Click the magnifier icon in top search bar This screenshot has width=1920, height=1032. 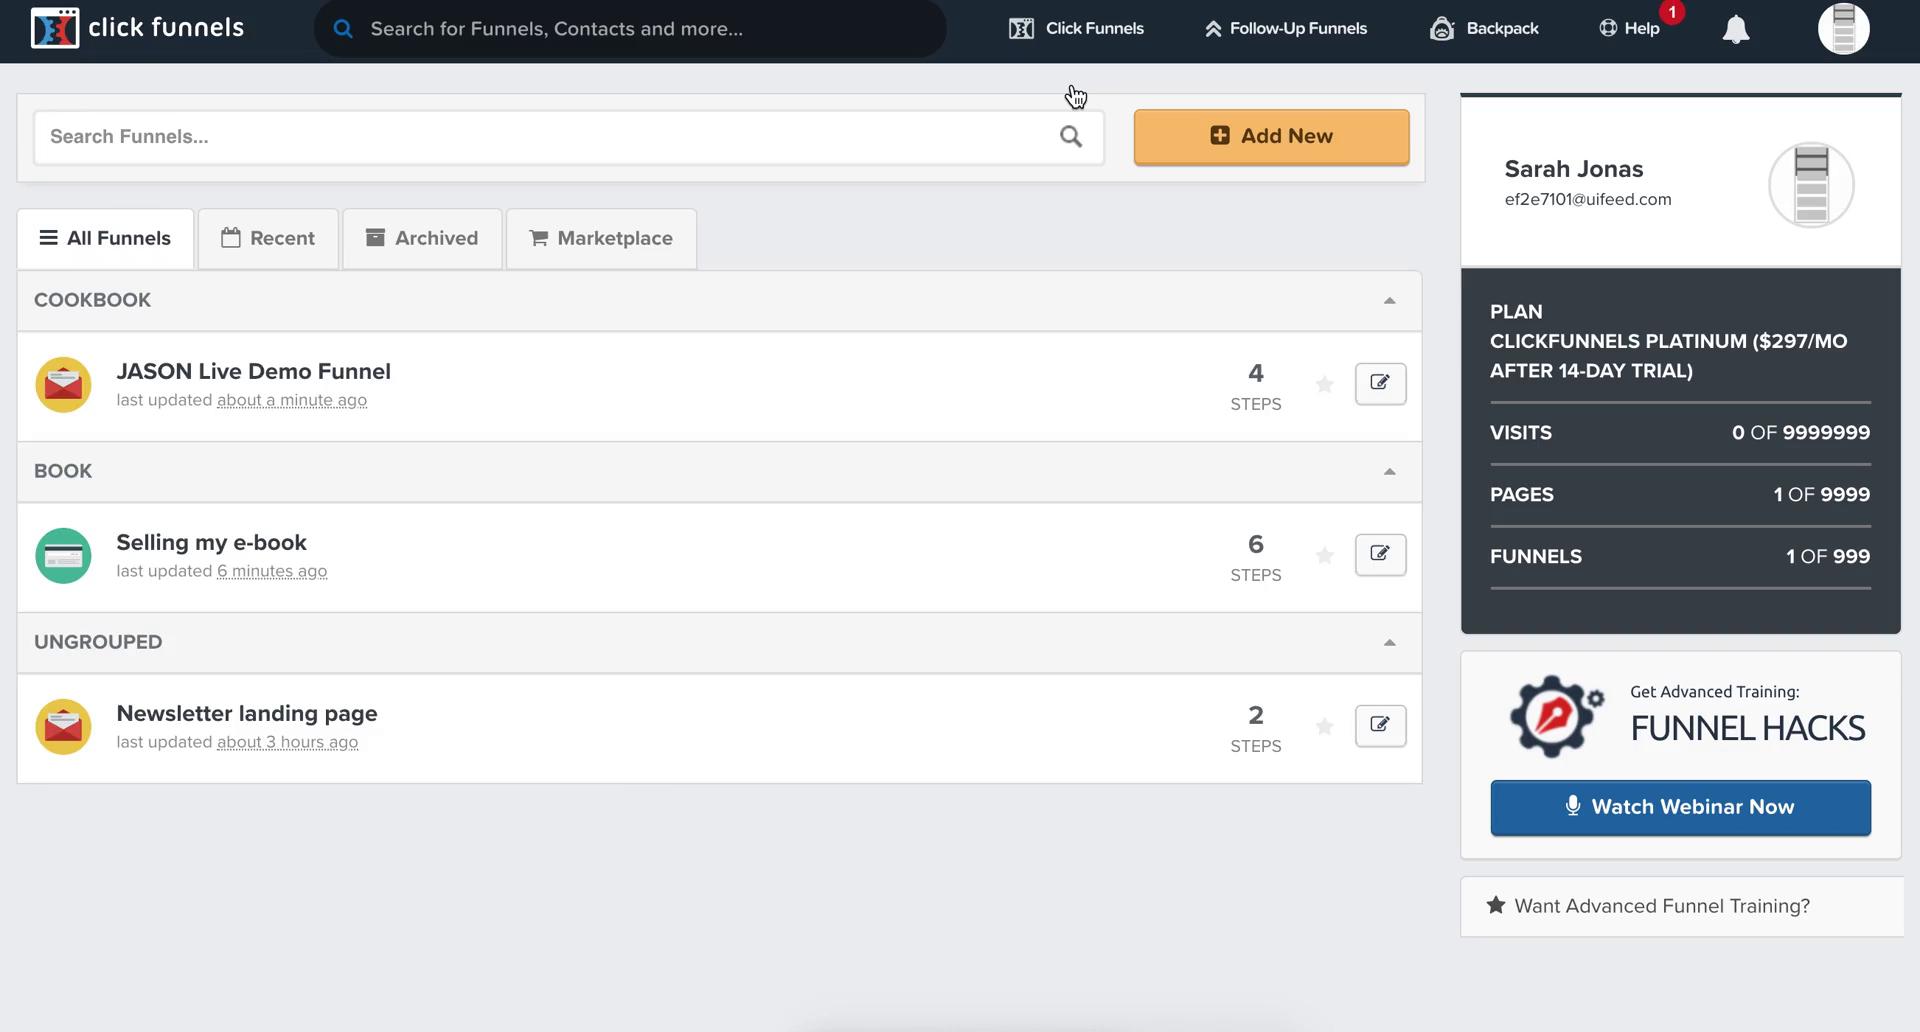point(343,28)
